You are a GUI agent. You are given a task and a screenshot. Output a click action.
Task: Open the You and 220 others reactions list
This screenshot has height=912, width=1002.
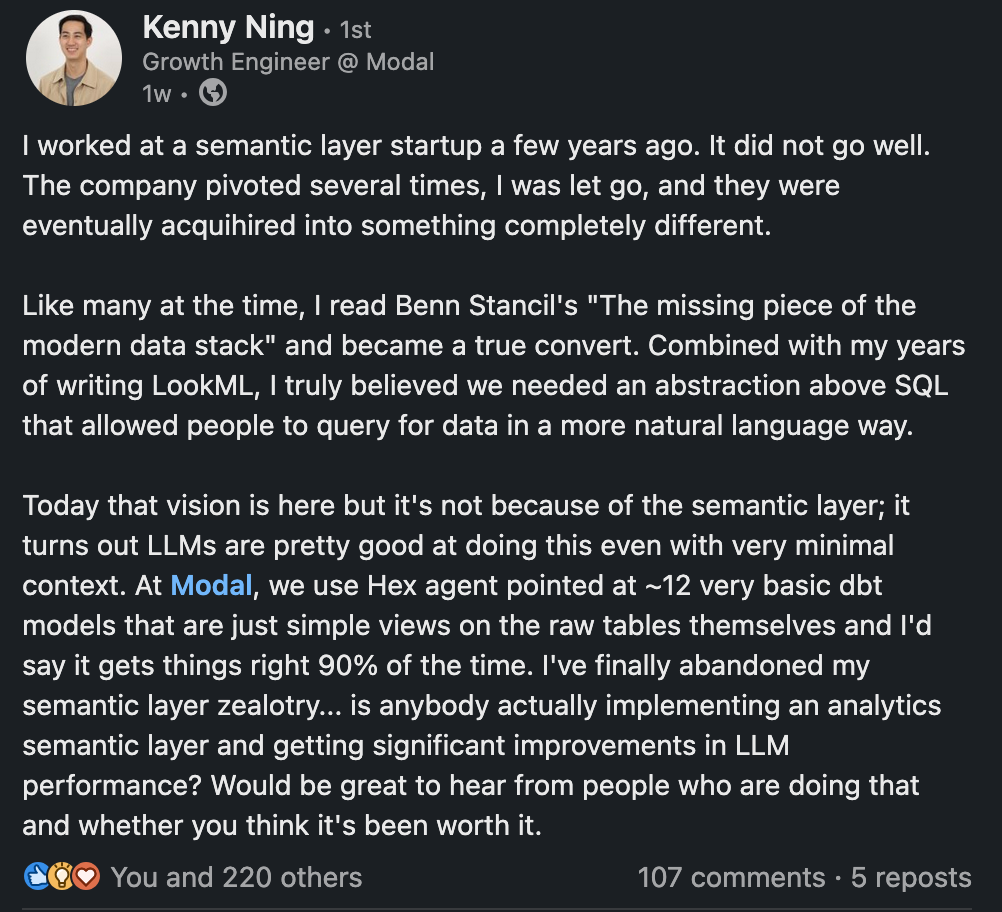pyautogui.click(x=236, y=878)
